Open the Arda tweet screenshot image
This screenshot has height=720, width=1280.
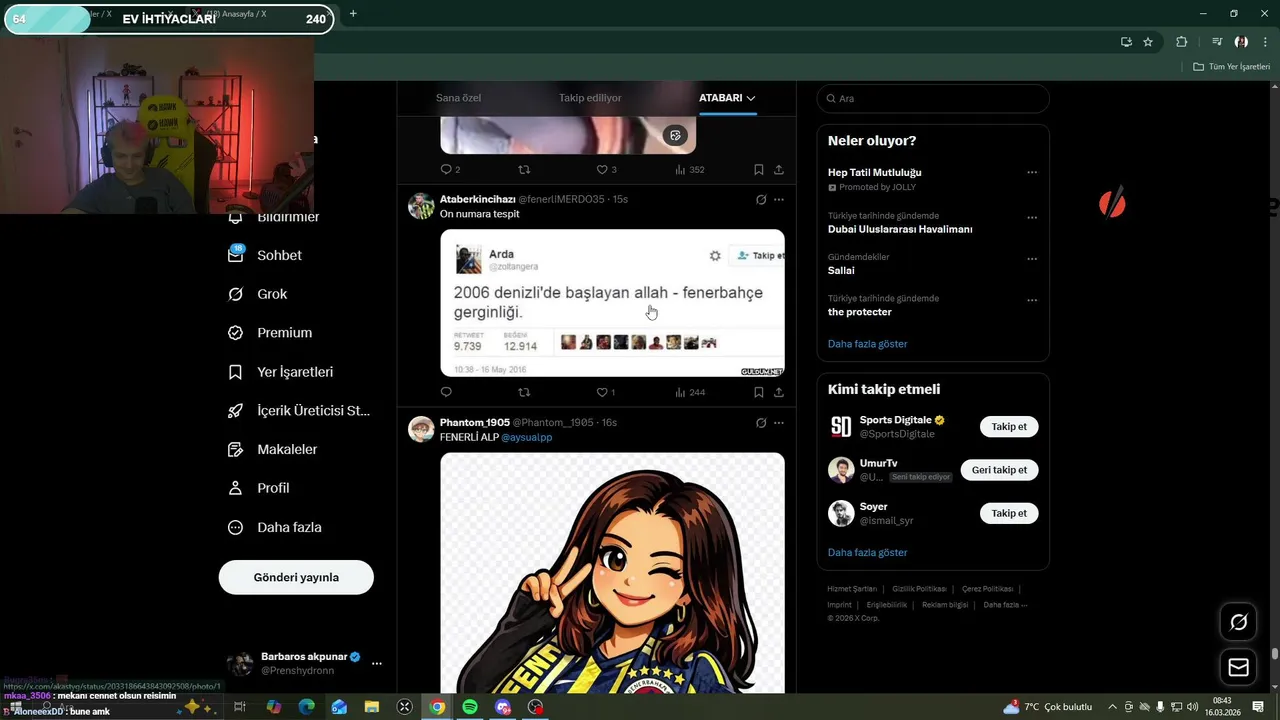(612, 303)
